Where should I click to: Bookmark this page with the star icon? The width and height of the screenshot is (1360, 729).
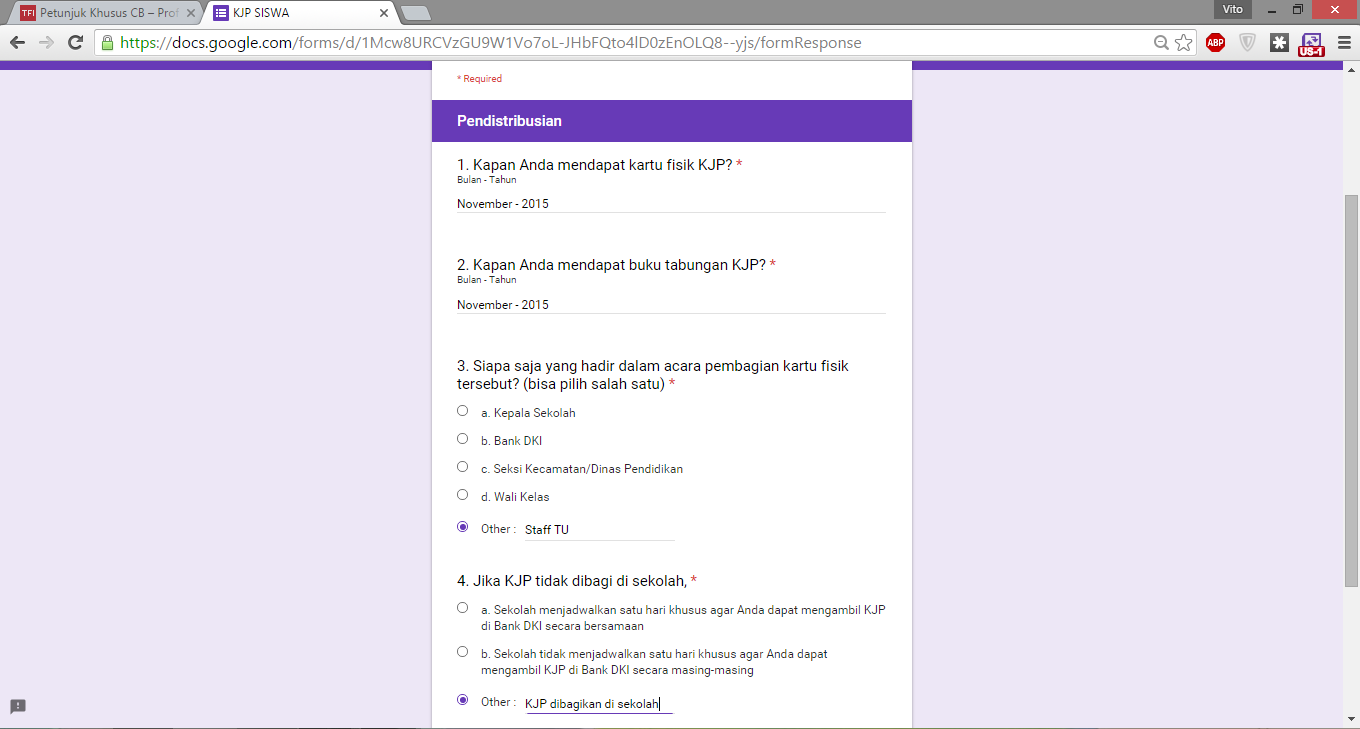(1184, 43)
